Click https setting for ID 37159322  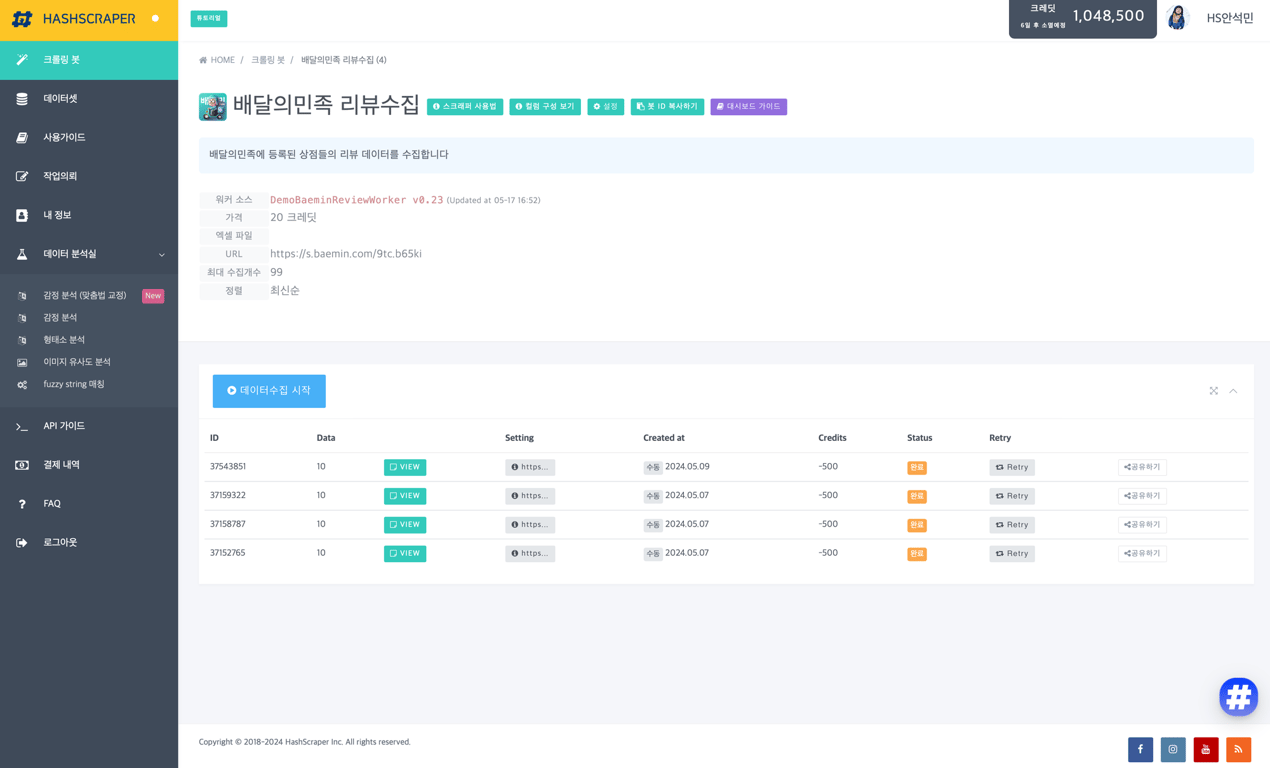tap(530, 496)
